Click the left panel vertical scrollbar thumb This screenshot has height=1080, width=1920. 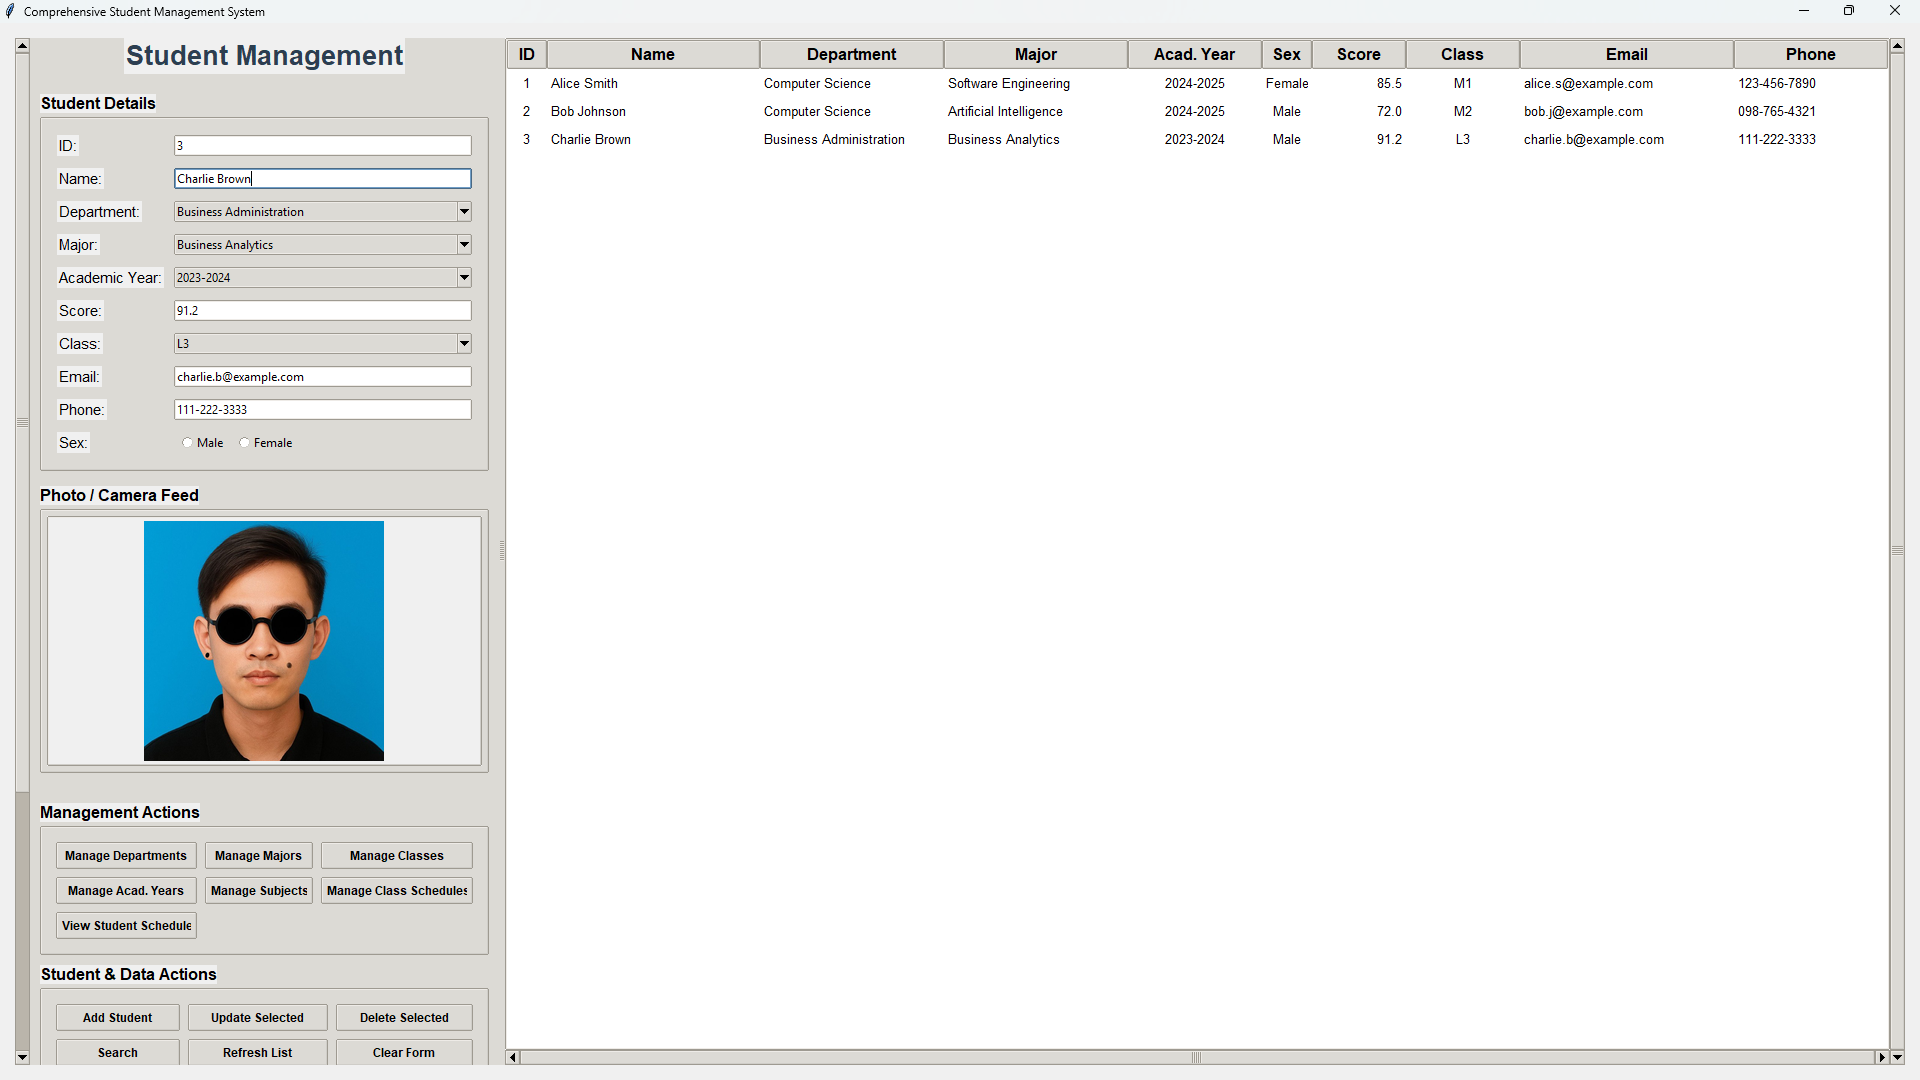point(22,422)
